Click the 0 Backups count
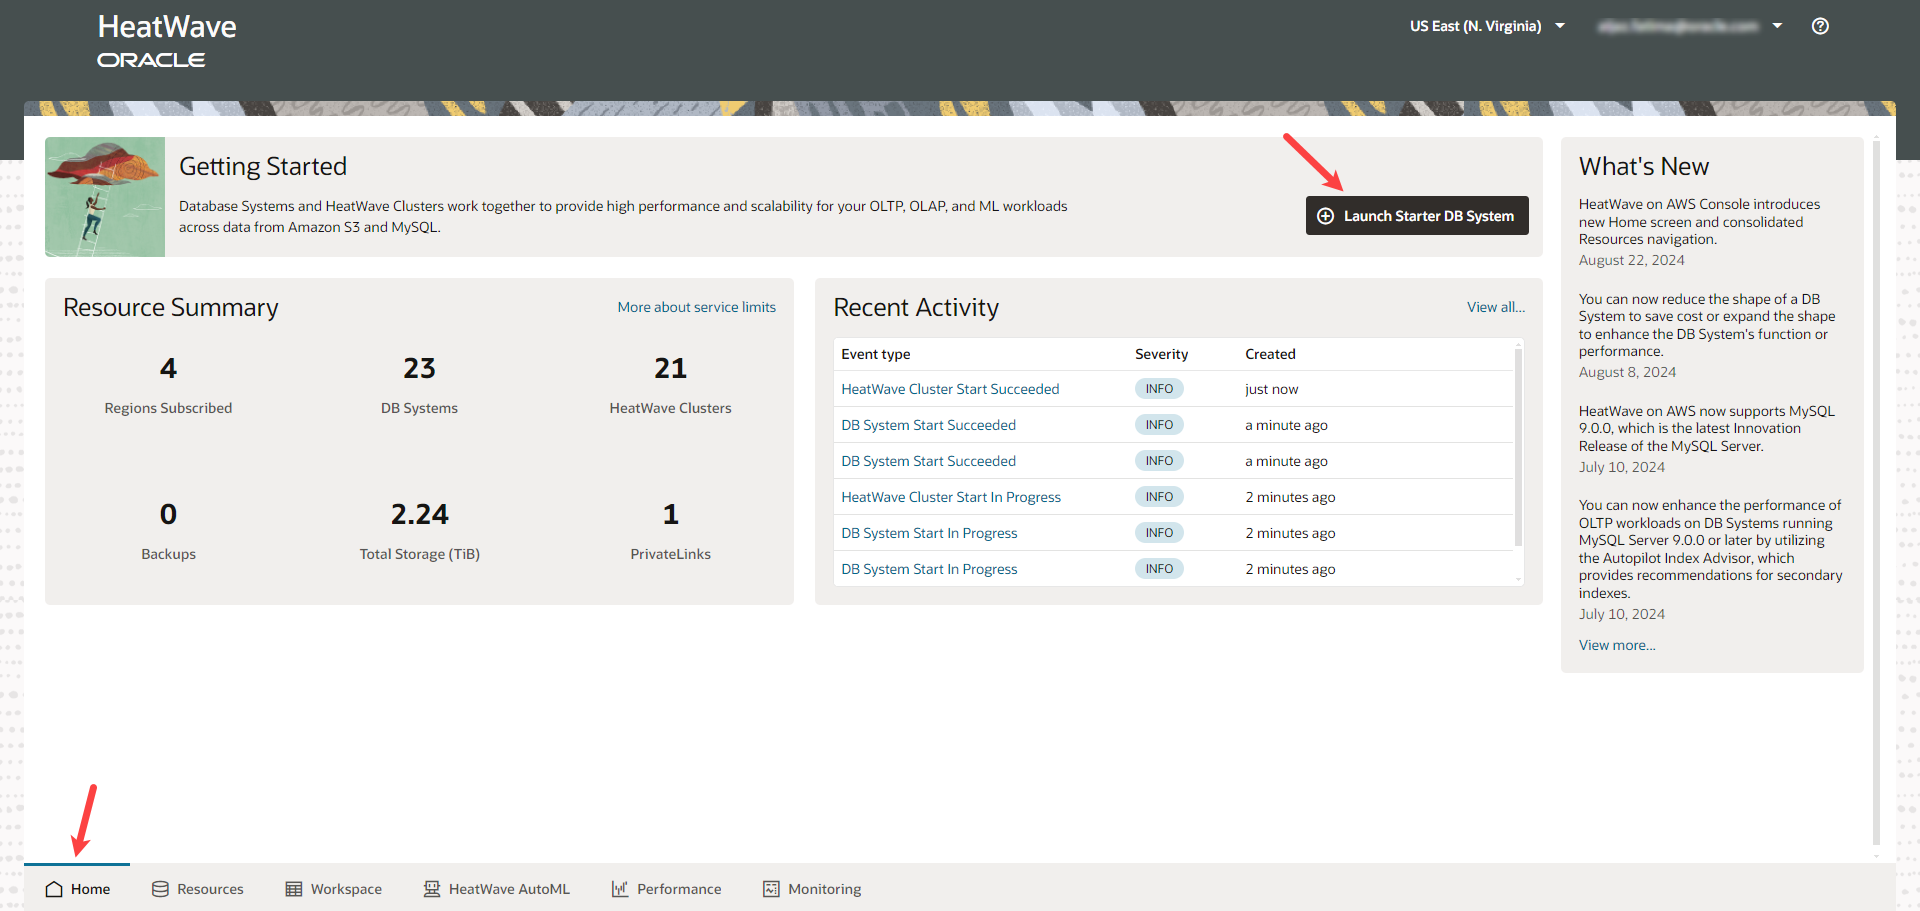This screenshot has width=1920, height=911. [168, 515]
